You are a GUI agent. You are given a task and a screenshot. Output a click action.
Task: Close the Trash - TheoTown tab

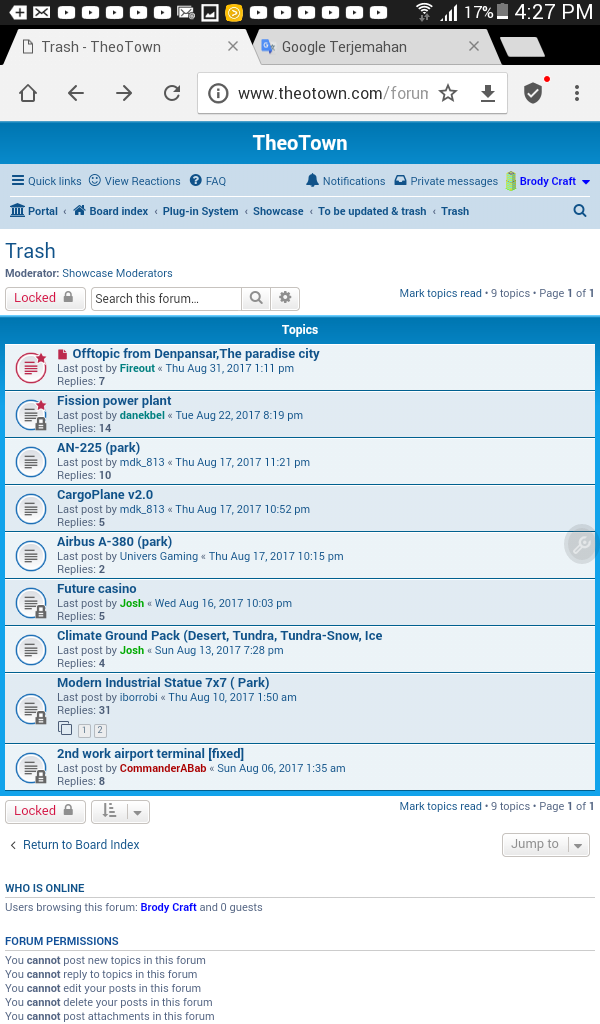tap(232, 46)
